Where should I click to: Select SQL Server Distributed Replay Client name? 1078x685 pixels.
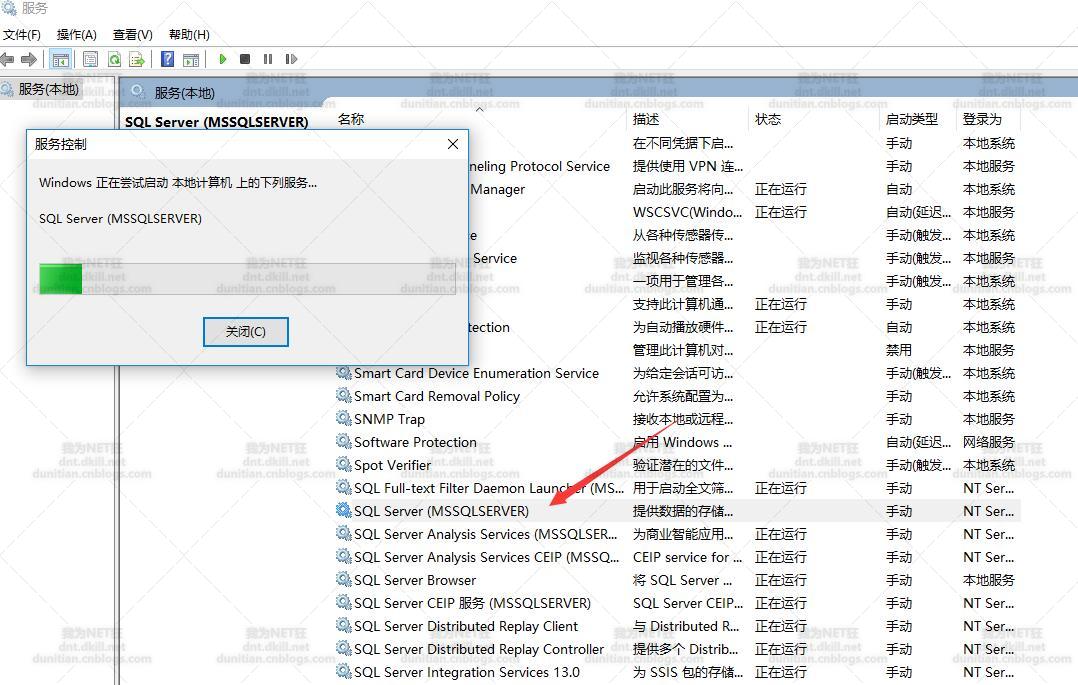click(x=466, y=627)
